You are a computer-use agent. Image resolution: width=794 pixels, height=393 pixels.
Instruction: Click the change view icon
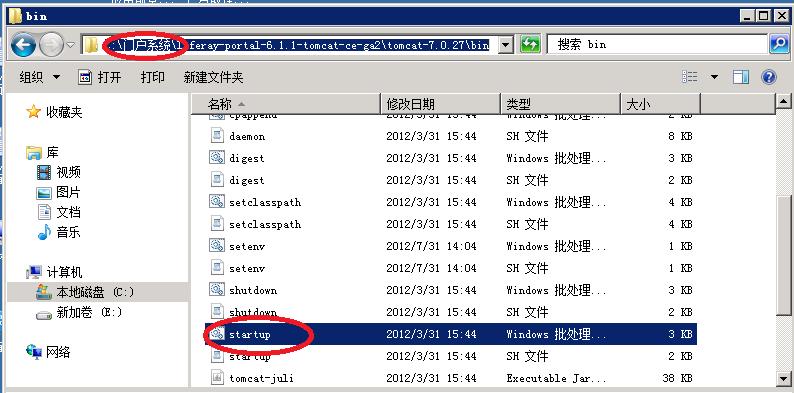coord(690,77)
